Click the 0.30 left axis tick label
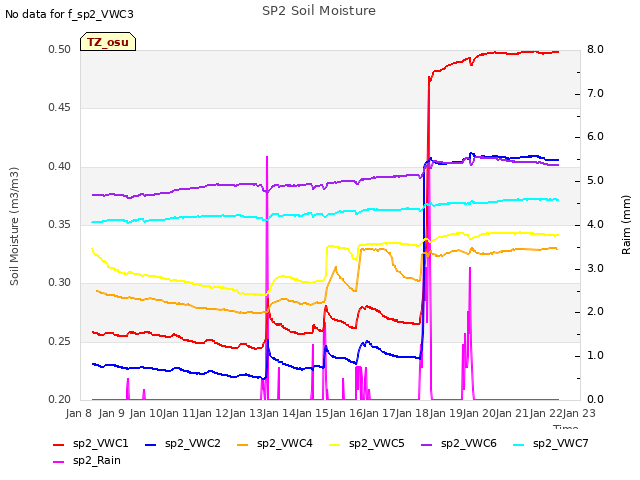 pos(60,282)
